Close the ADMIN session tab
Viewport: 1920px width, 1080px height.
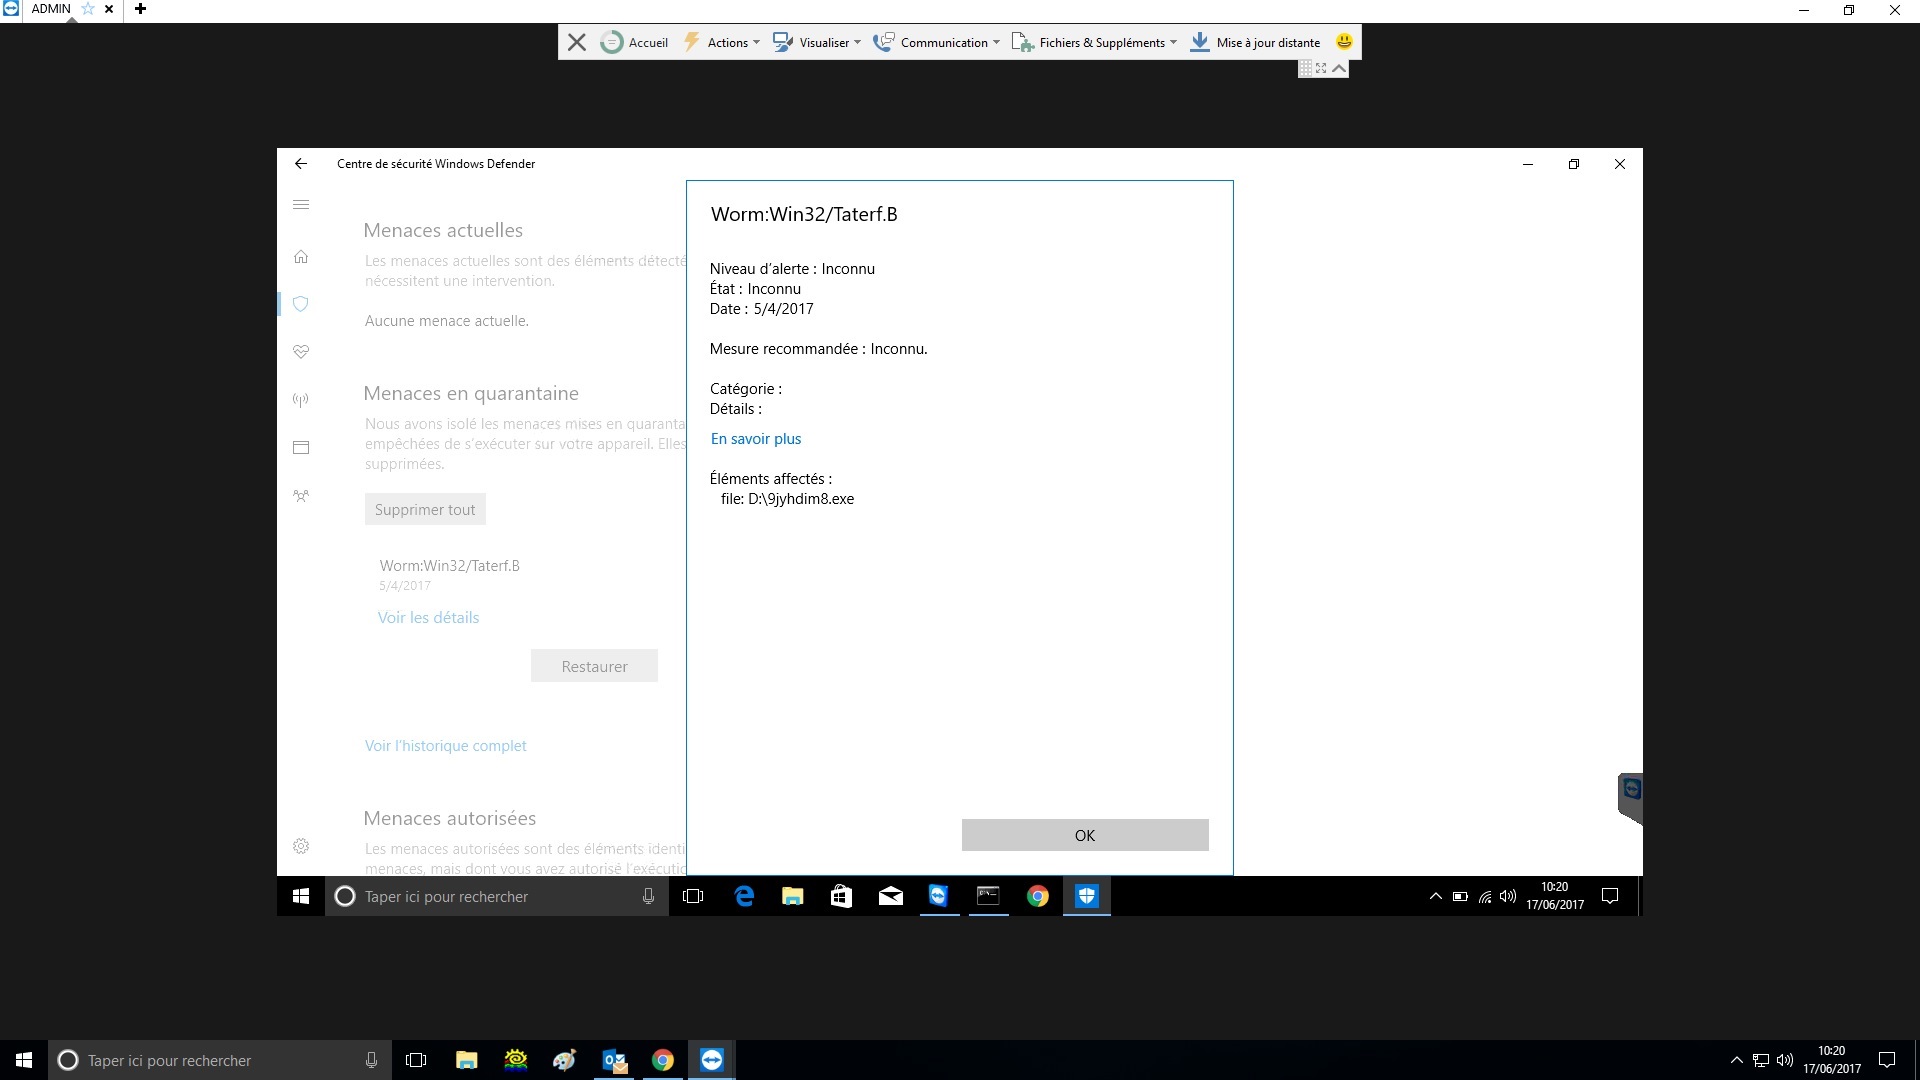[x=110, y=9]
